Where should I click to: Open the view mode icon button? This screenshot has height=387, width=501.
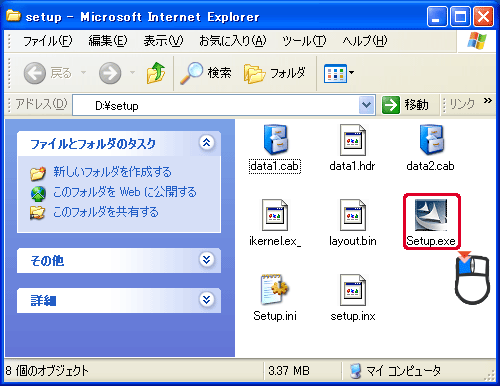[x=335, y=73]
